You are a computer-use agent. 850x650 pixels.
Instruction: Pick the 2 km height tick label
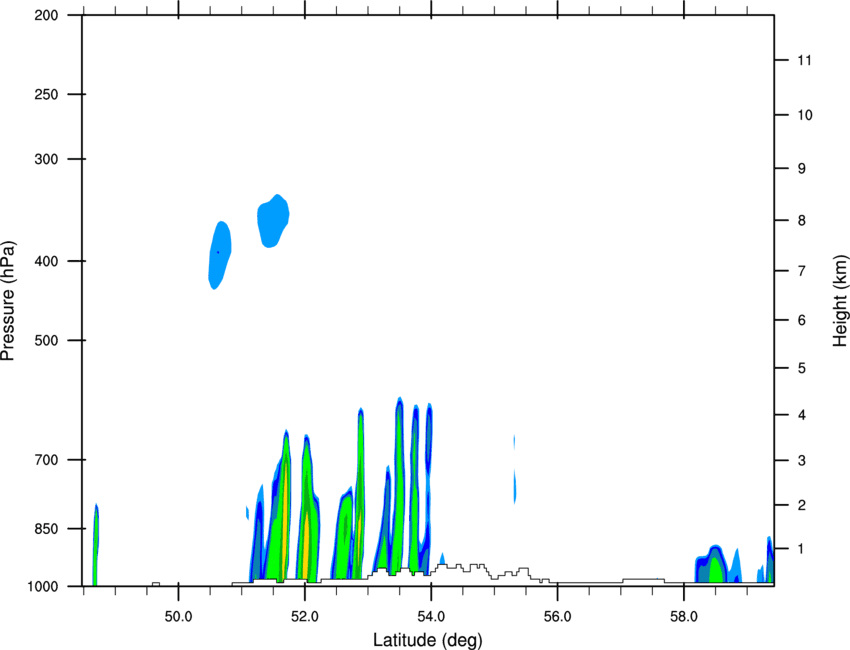[x=801, y=505]
